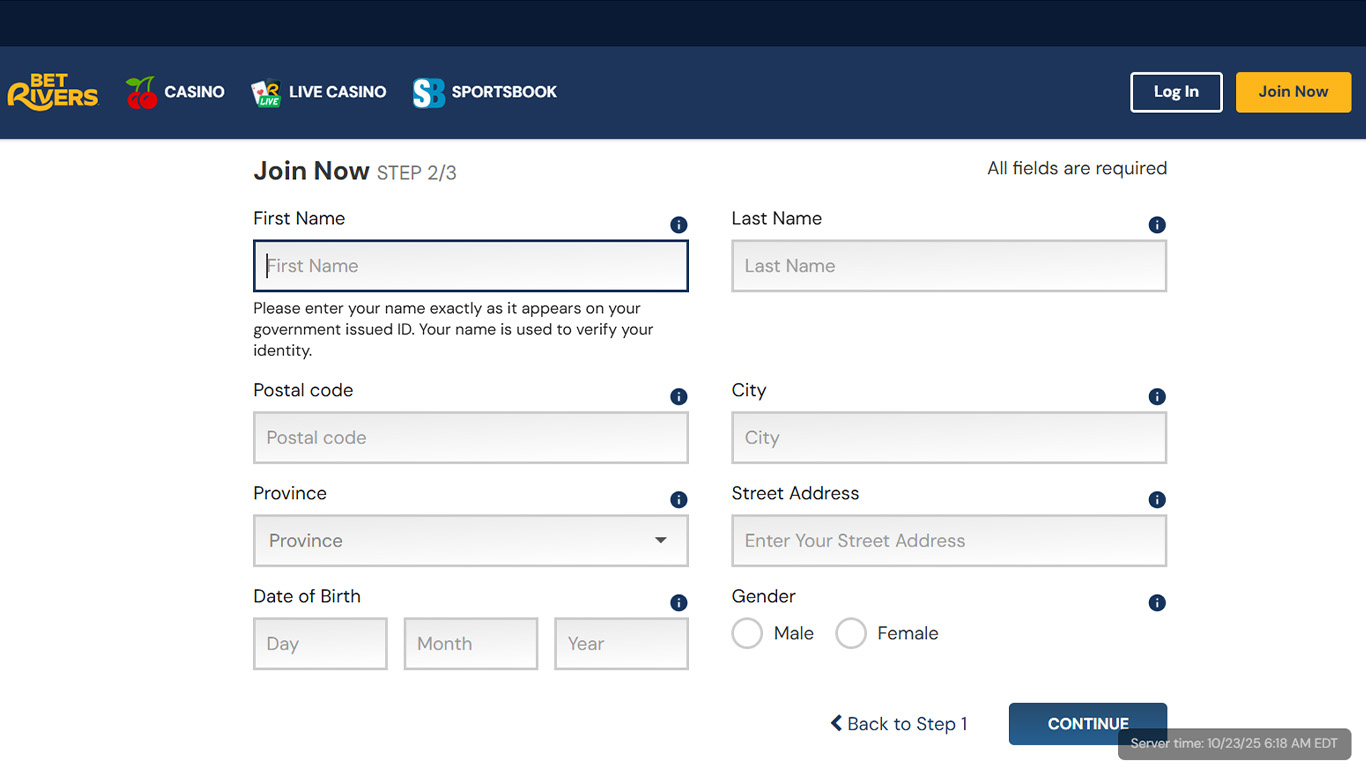The image size is (1366, 768).
Task: Select the Female gender option
Action: coord(851,633)
